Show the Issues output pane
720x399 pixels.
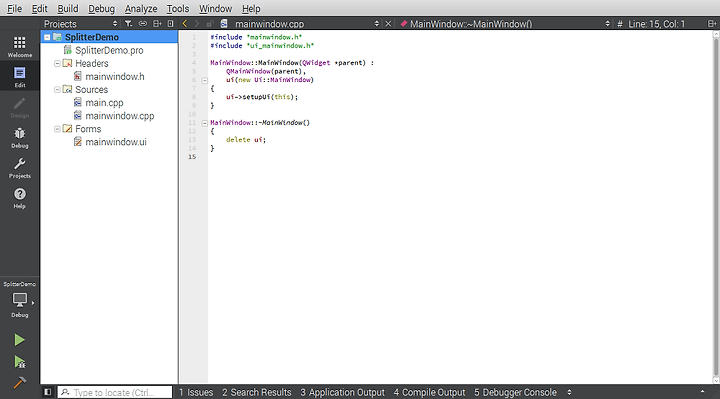click(196, 393)
